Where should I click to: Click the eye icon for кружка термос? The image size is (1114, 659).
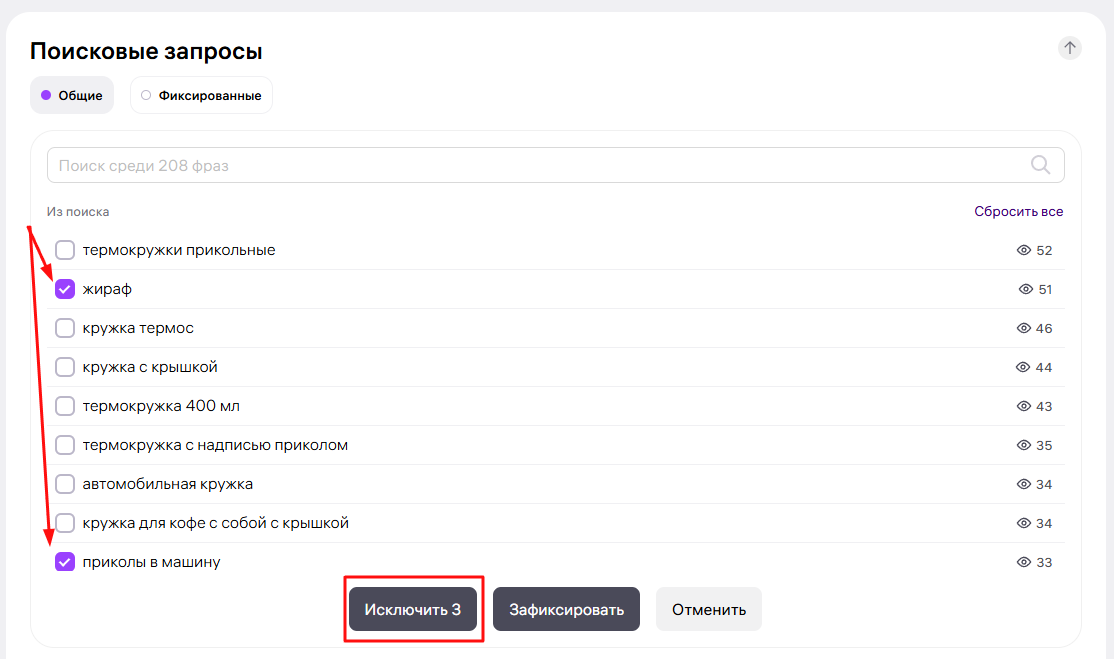tap(1023, 328)
